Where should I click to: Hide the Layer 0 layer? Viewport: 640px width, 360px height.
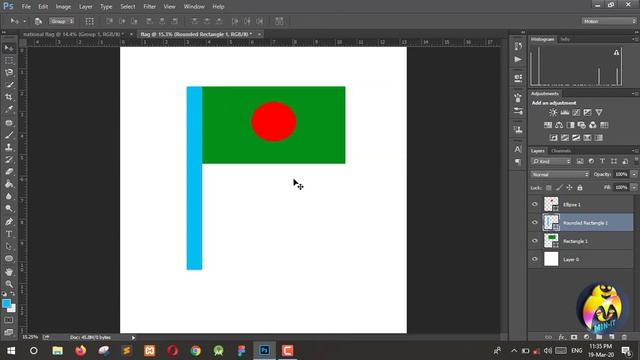[535, 259]
